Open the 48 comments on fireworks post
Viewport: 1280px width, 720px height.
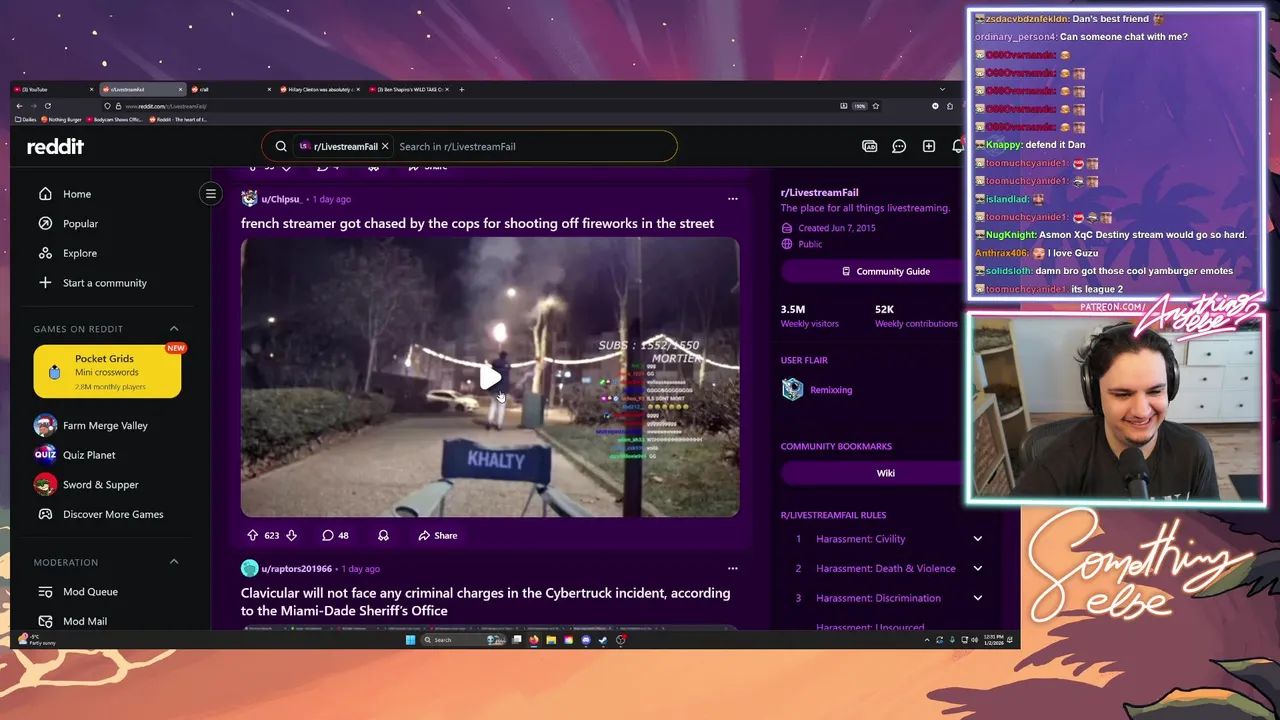(335, 535)
